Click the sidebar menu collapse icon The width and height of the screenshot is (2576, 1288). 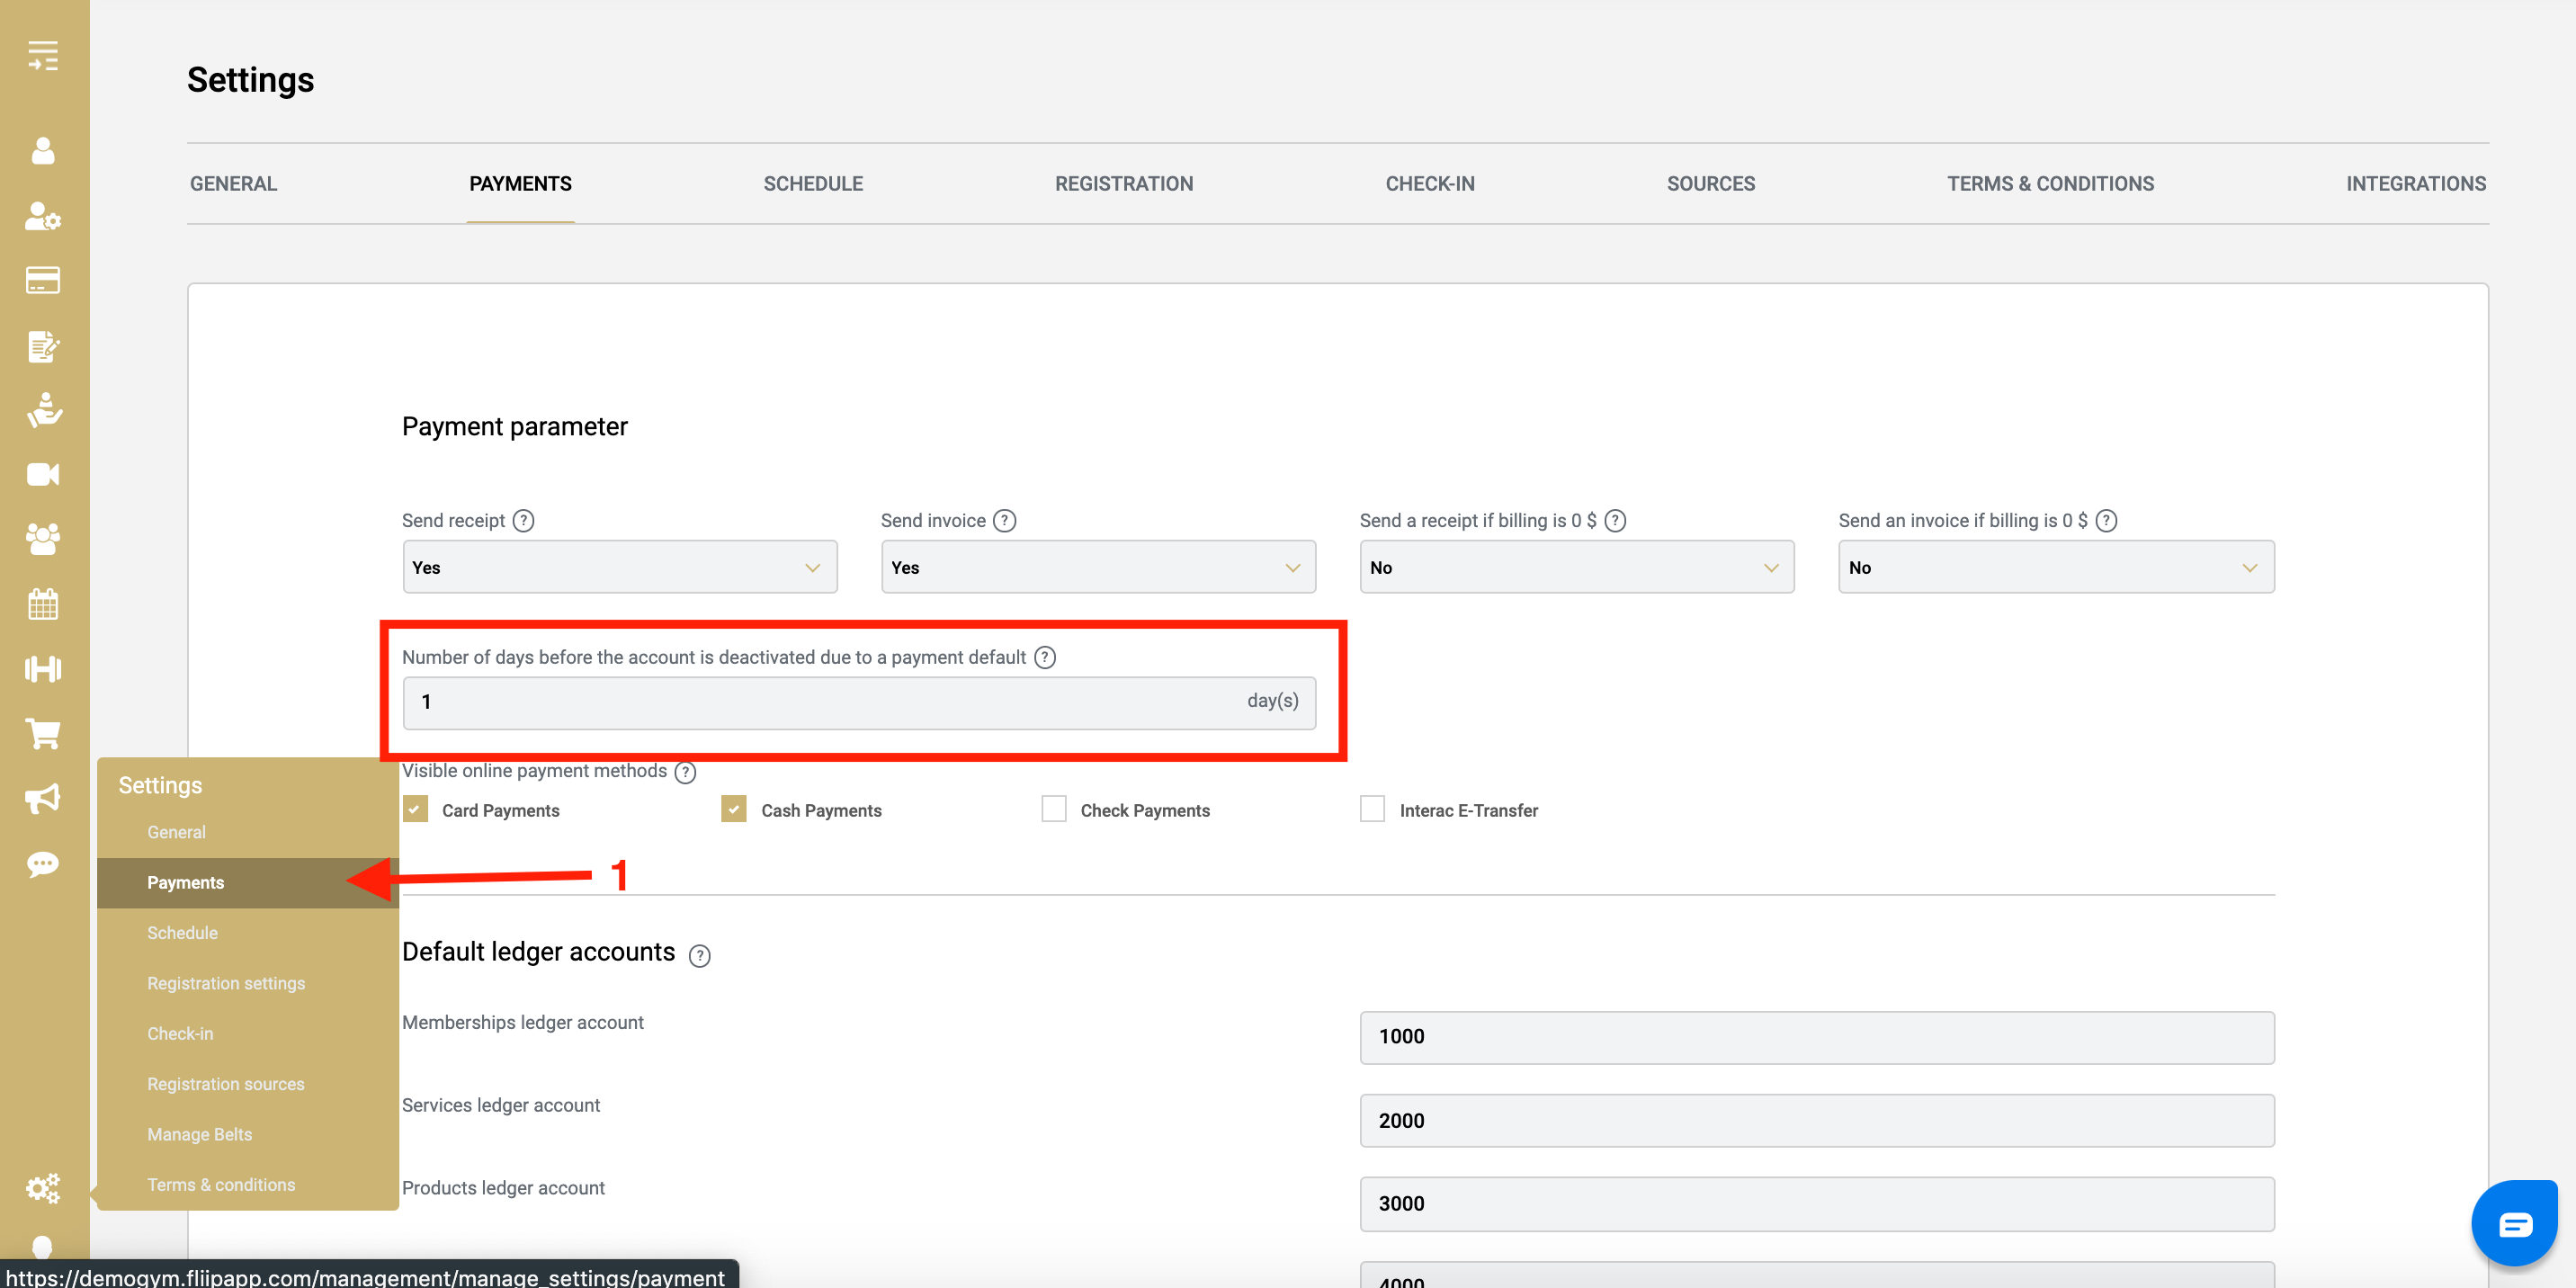point(43,56)
